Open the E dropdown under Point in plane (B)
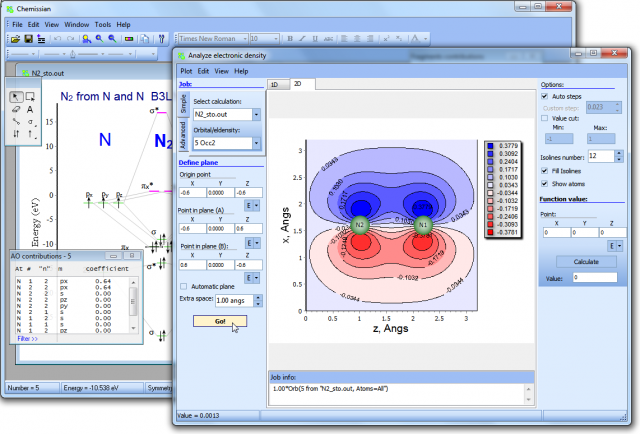Image resolution: width=640 pixels, height=434 pixels. pyautogui.click(x=252, y=278)
